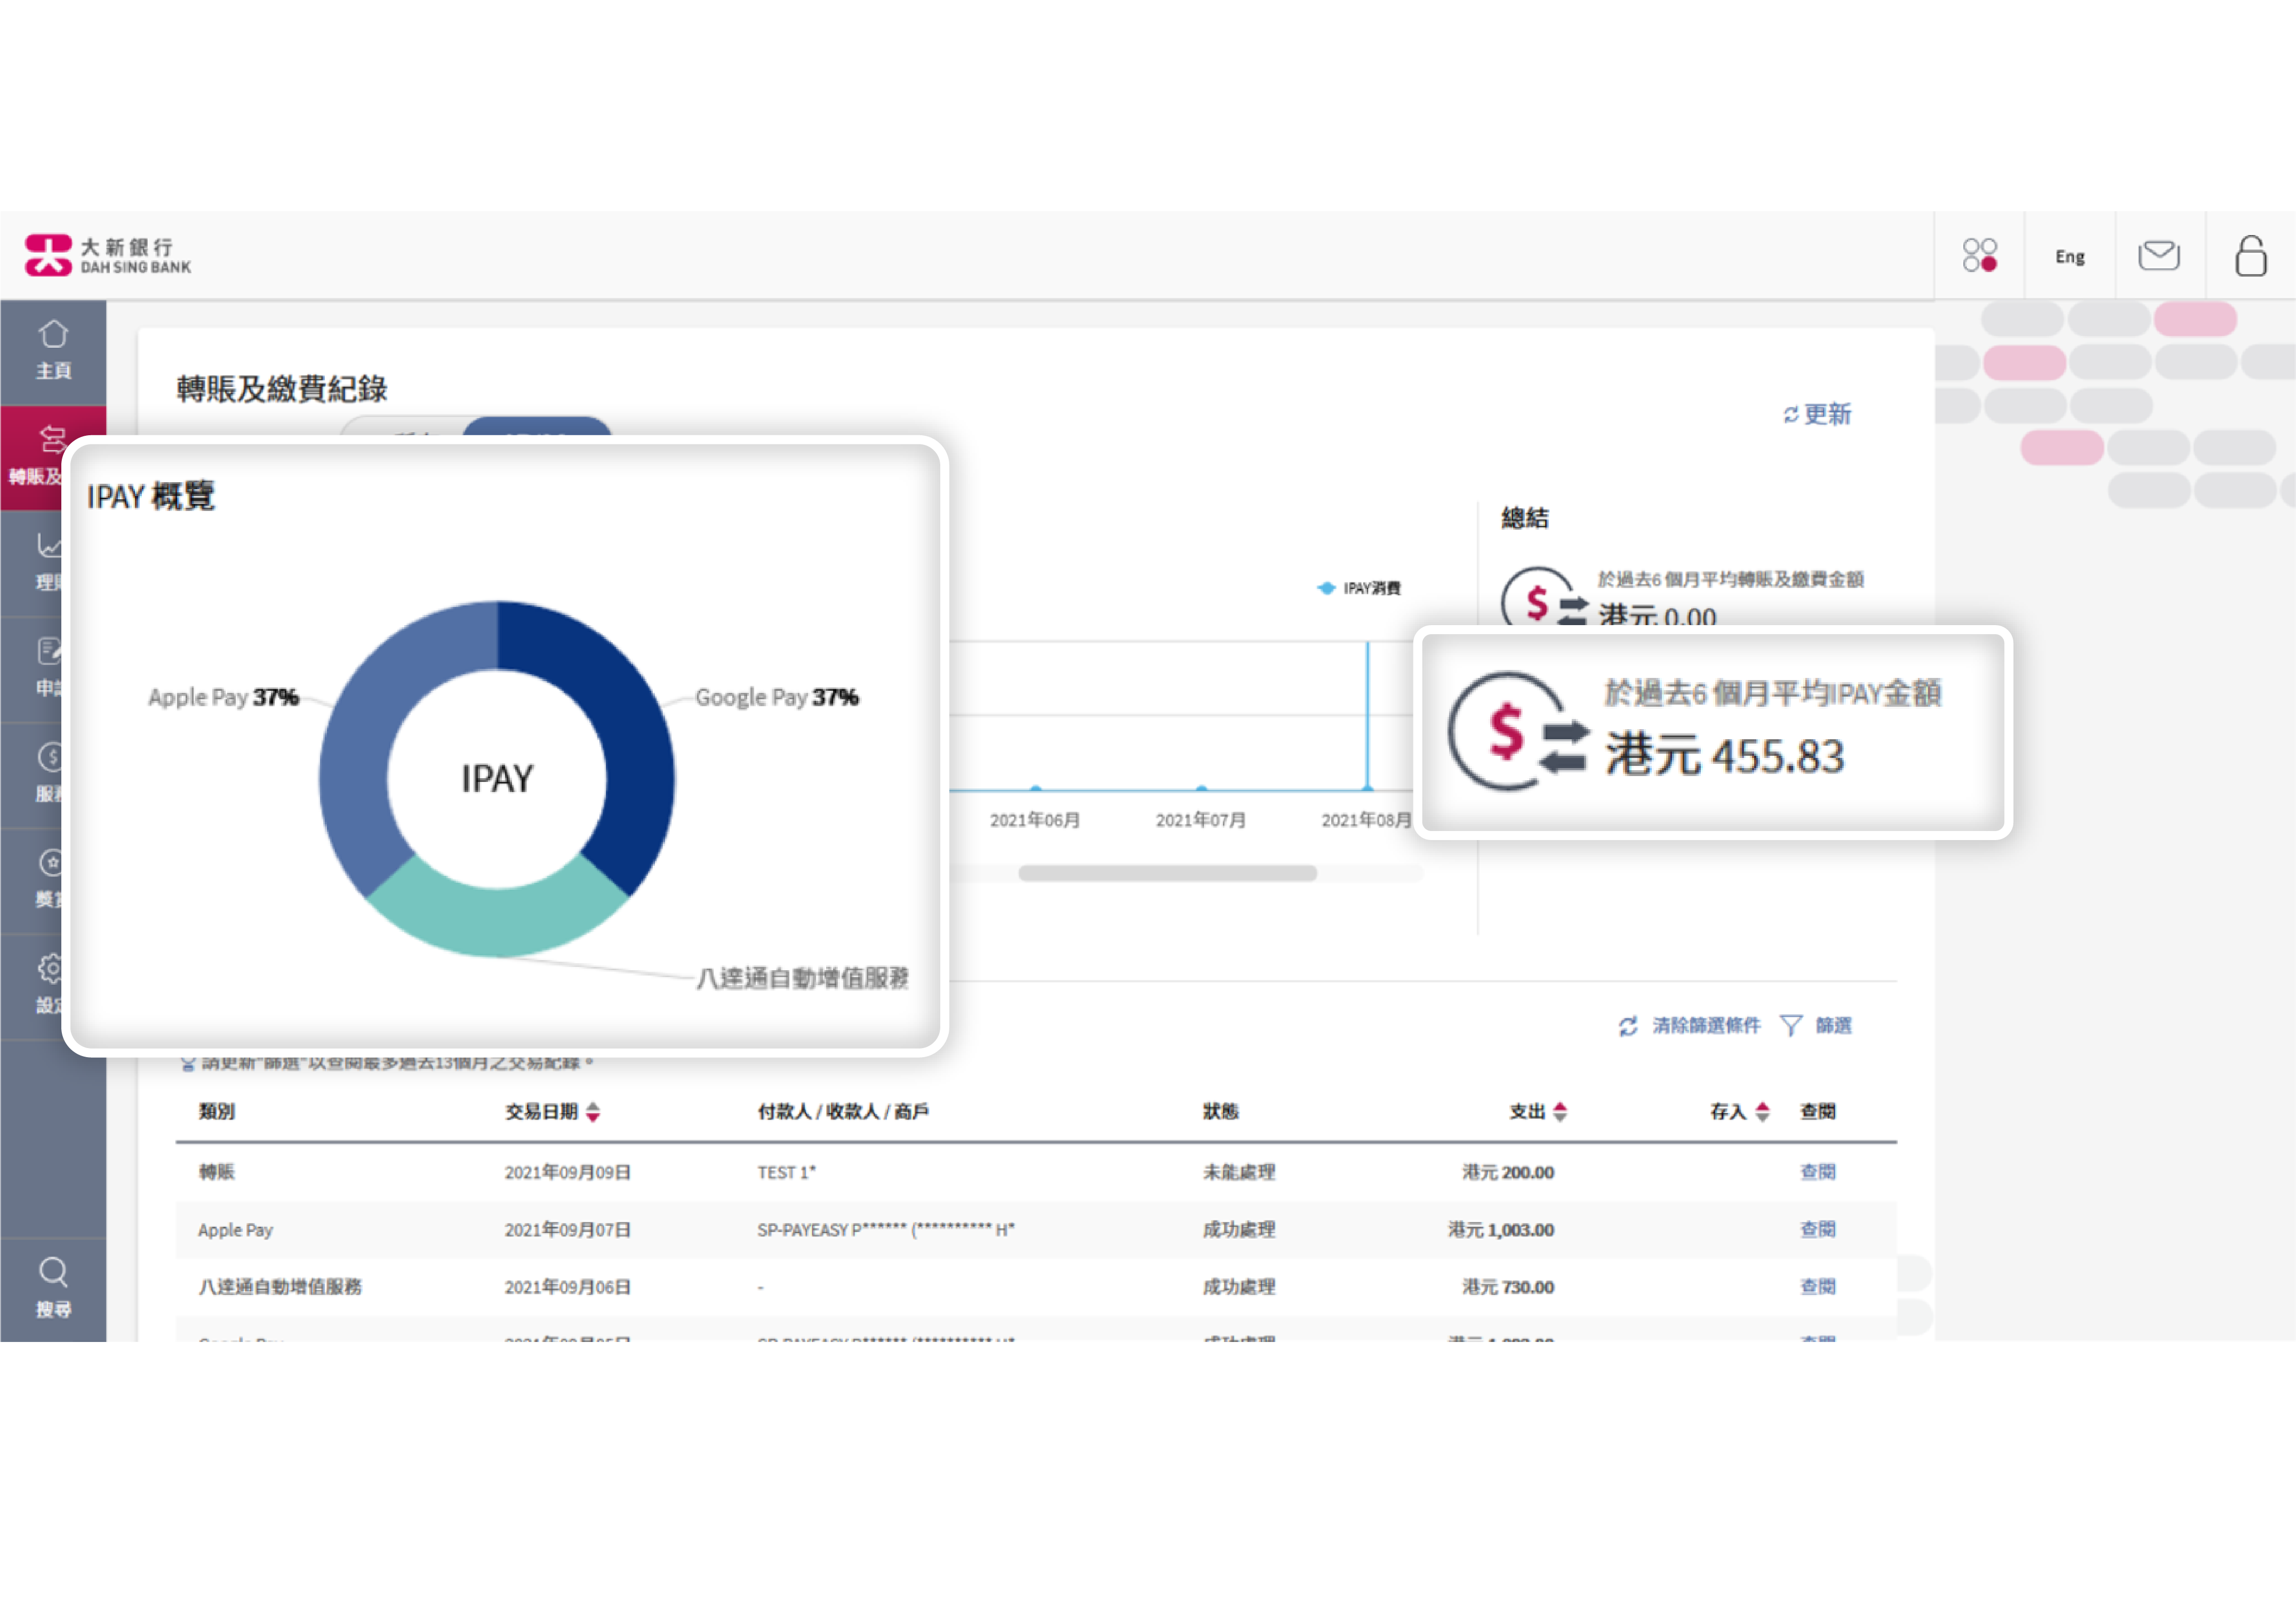
Task: Click the IPAY average dollar transfer icon
Action: 1517,731
